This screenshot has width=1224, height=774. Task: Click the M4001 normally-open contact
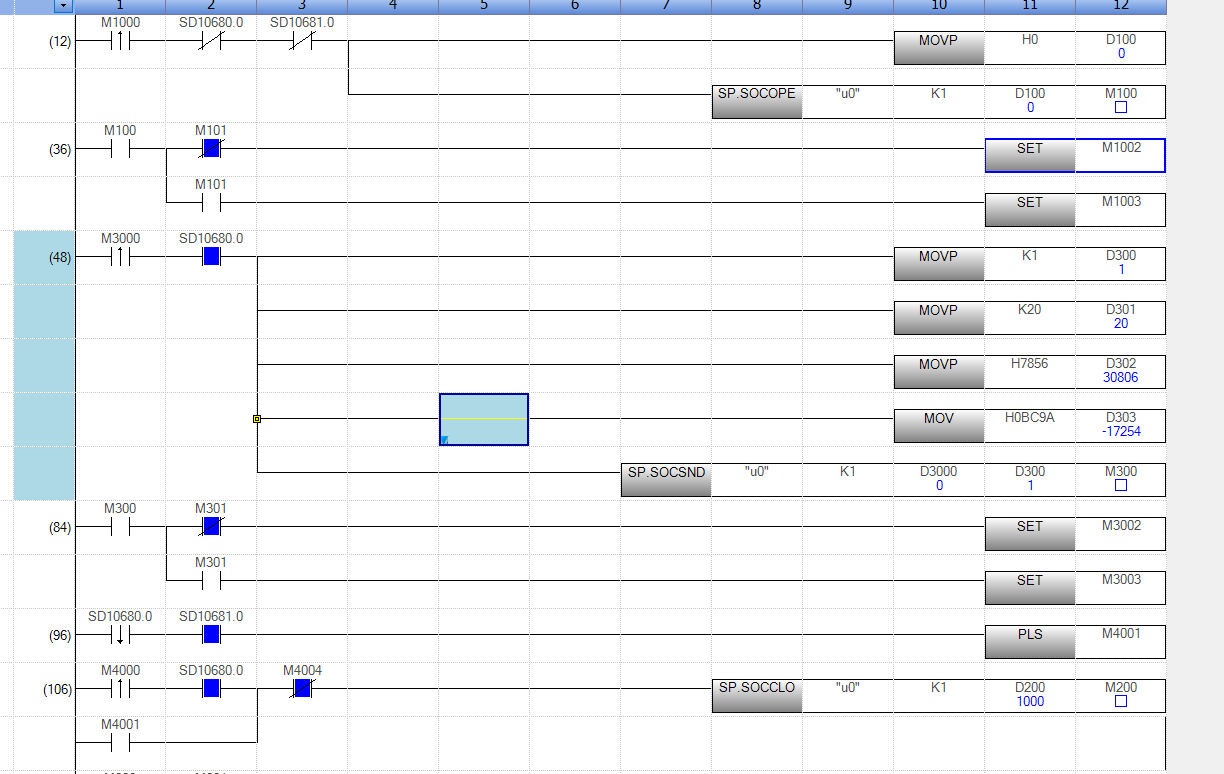(x=120, y=742)
